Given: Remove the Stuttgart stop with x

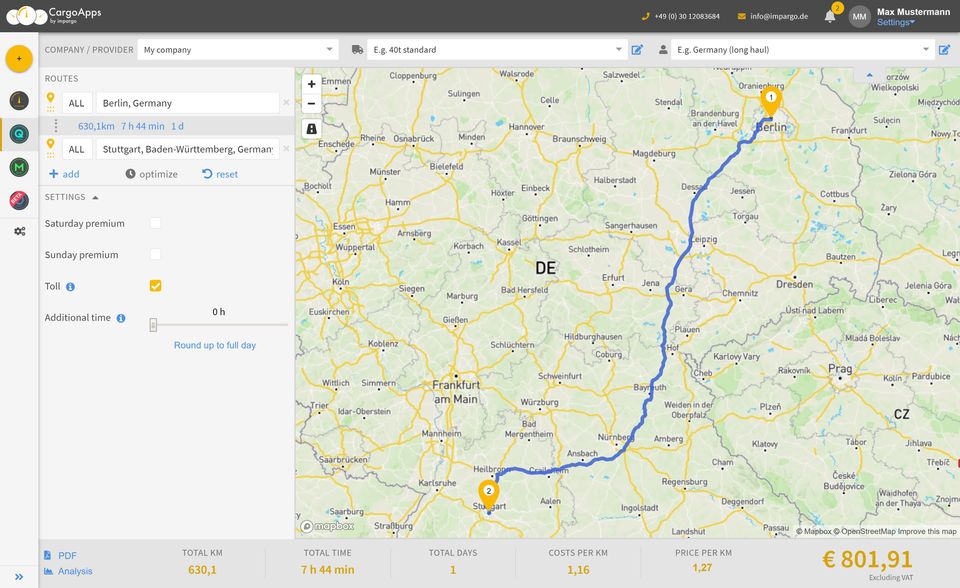Looking at the screenshot, I should pyautogui.click(x=286, y=149).
